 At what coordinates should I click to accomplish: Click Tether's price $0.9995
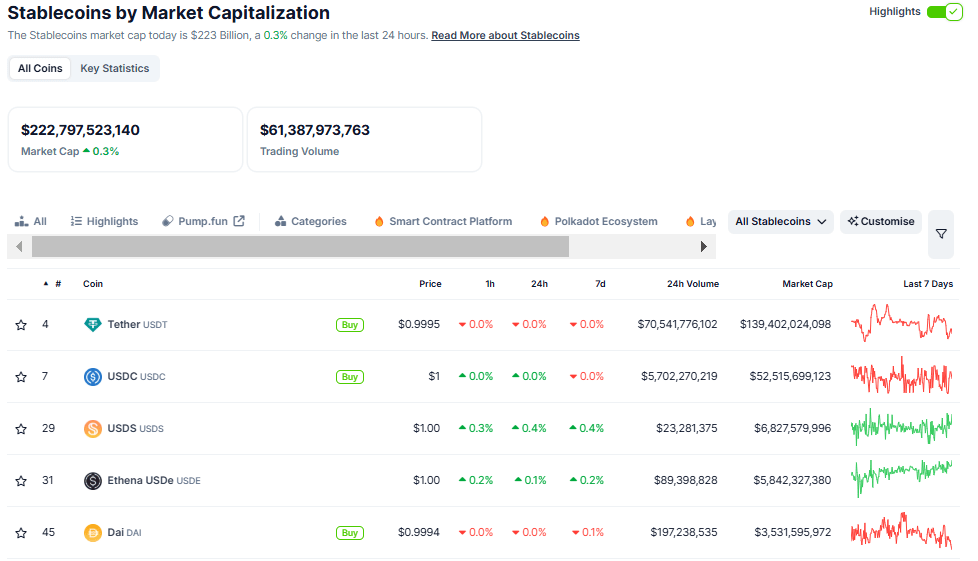click(x=419, y=324)
